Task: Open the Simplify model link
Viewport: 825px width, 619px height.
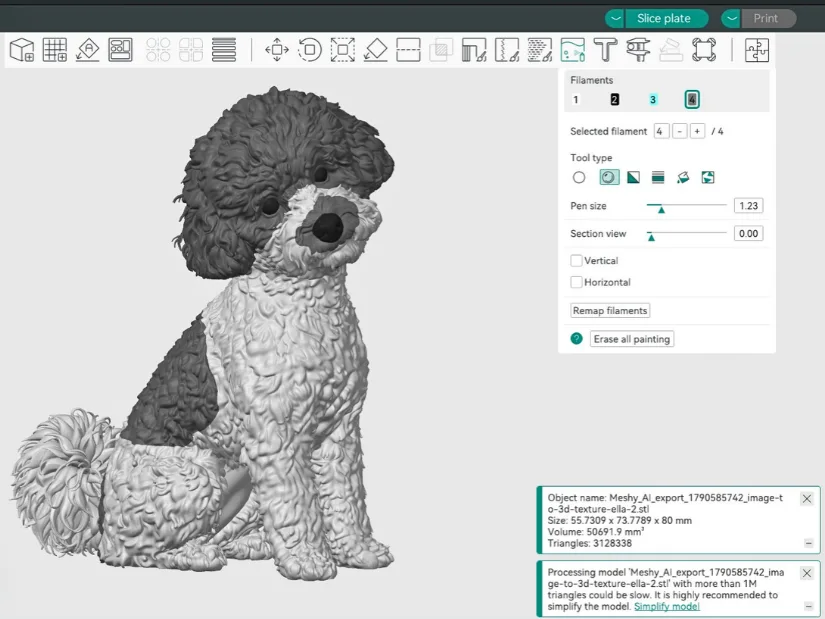Action: coord(667,606)
